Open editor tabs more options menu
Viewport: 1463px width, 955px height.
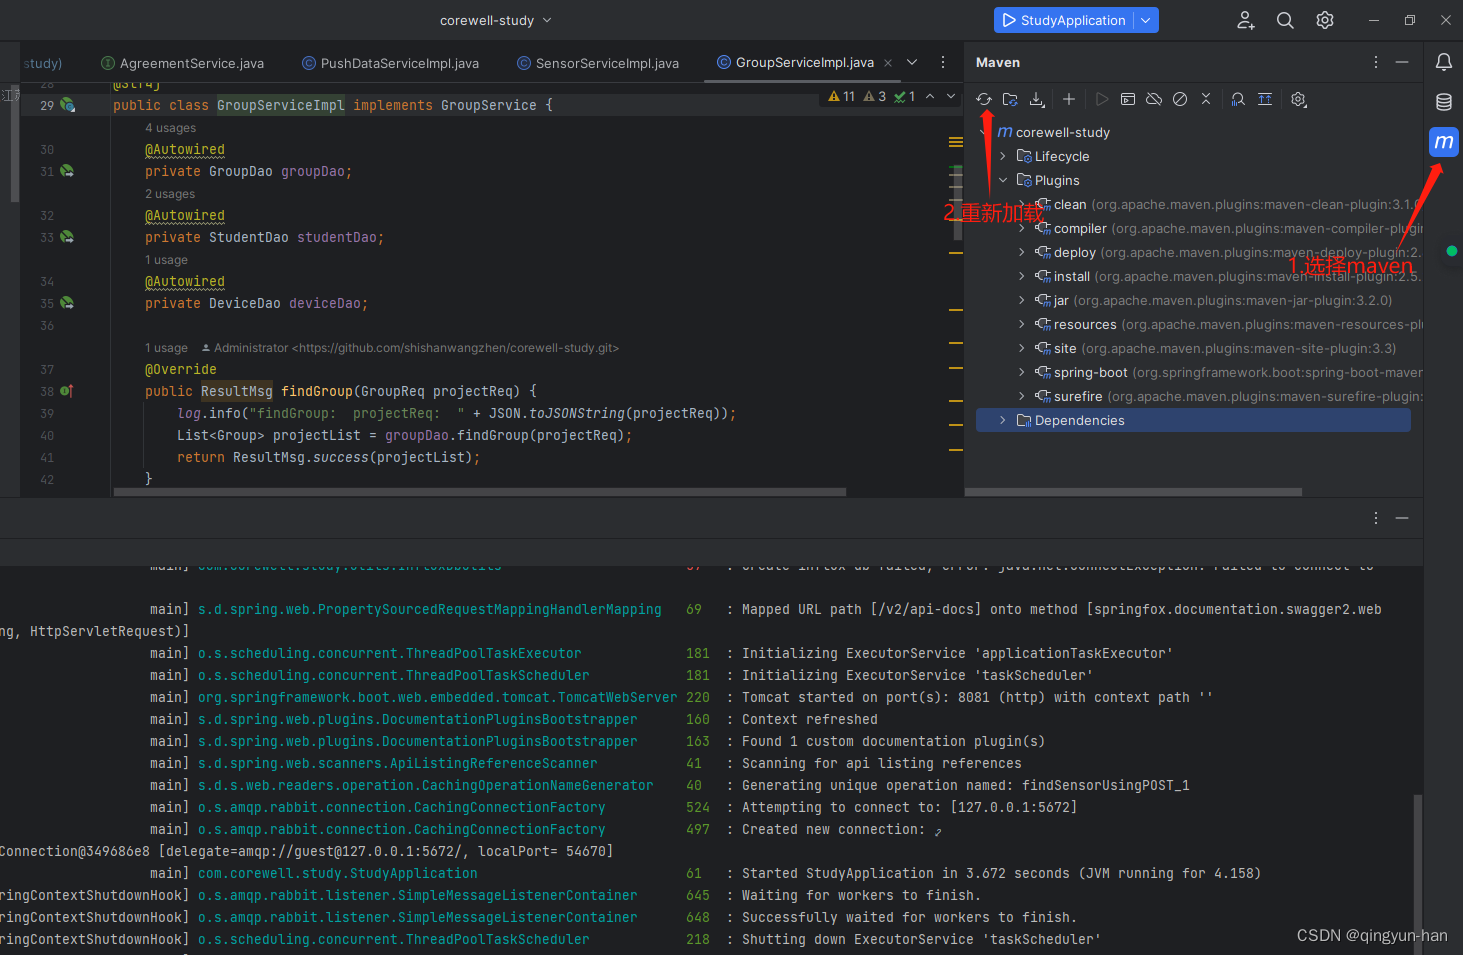click(x=943, y=62)
